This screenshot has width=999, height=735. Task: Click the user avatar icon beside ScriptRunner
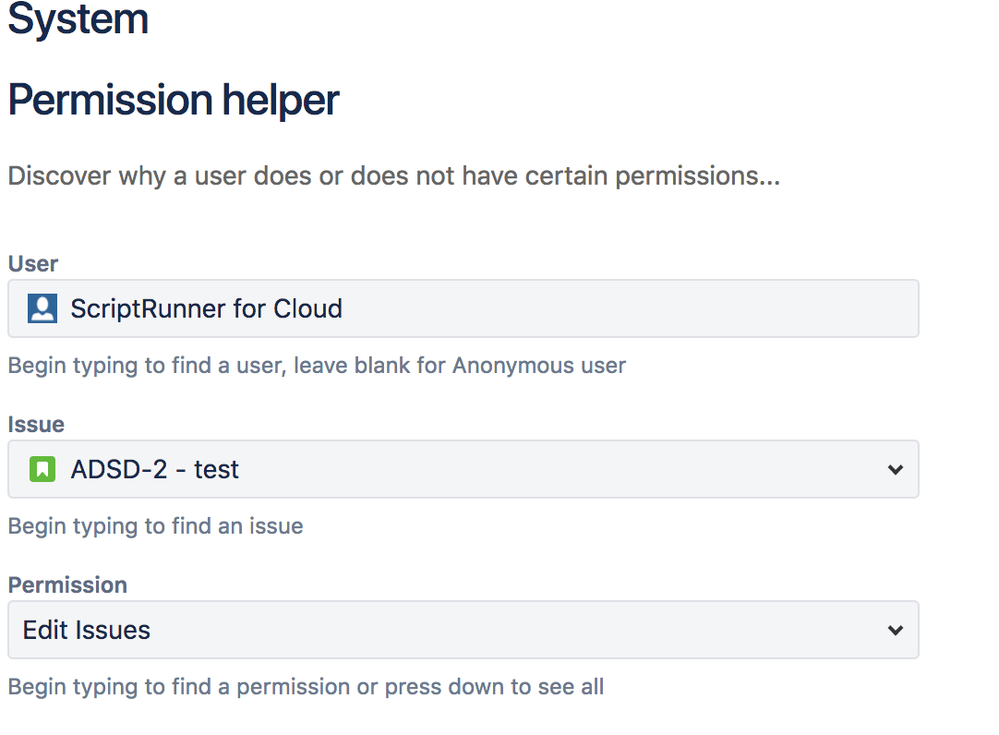pos(42,308)
